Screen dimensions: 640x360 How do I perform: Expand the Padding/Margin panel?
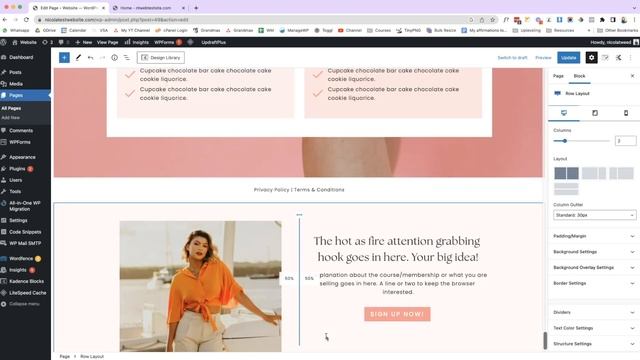[x=594, y=236]
